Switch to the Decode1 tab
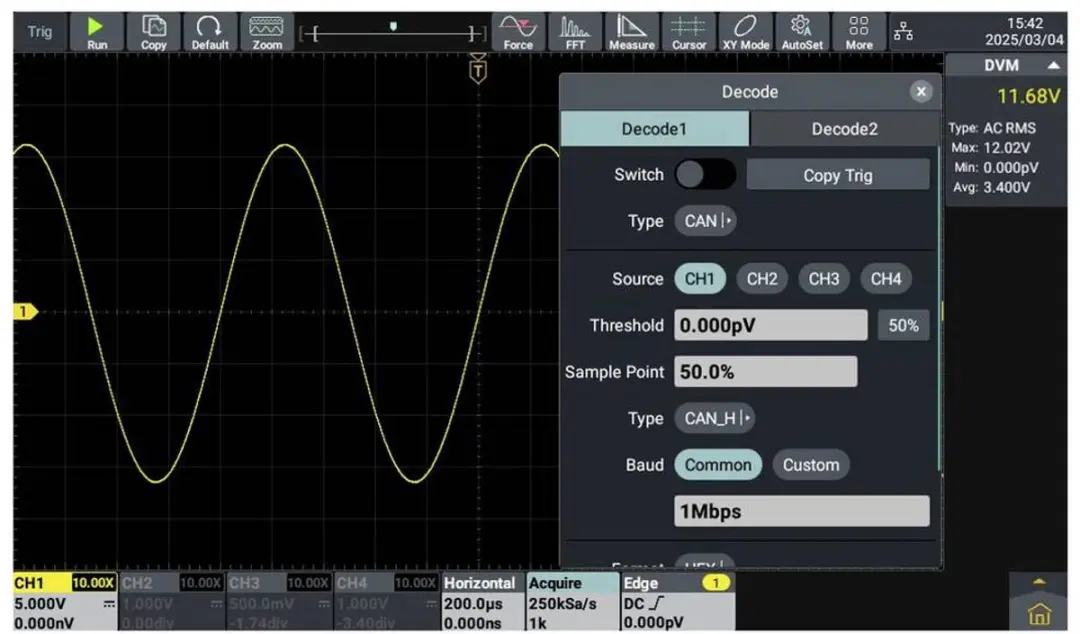Image resolution: width=1080 pixels, height=634 pixels. coord(654,129)
